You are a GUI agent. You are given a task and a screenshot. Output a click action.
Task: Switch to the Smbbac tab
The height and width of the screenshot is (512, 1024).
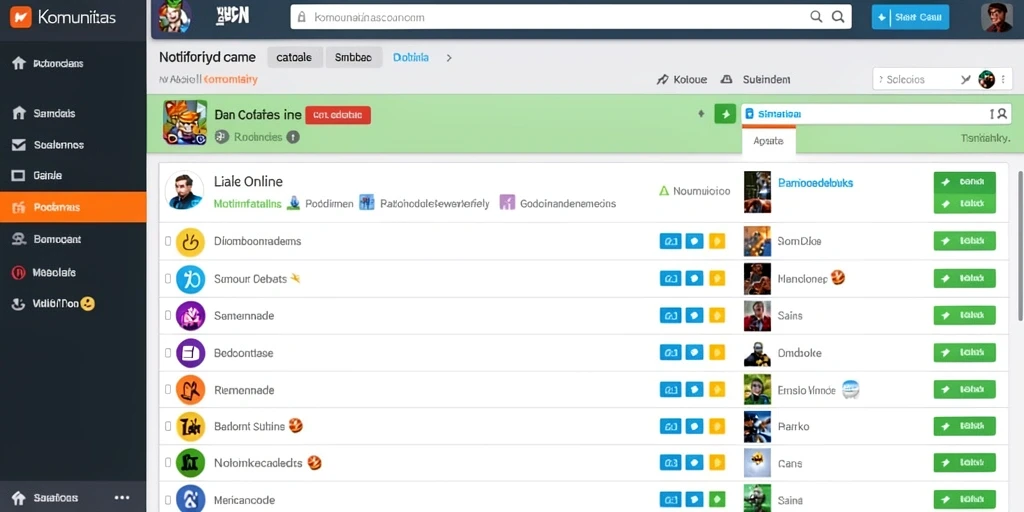pyautogui.click(x=353, y=57)
